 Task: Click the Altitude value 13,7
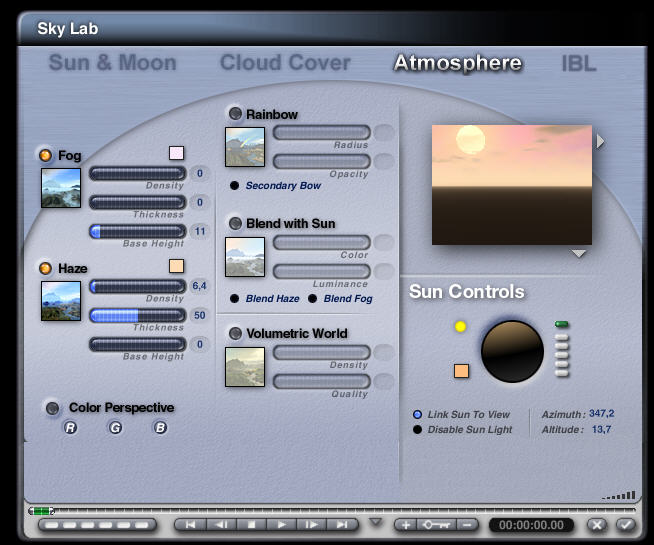point(601,429)
